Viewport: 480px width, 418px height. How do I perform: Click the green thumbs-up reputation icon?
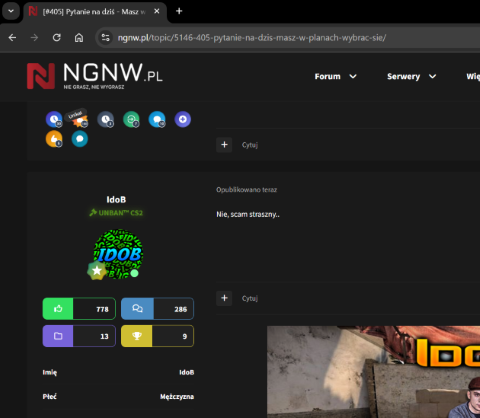point(58,309)
